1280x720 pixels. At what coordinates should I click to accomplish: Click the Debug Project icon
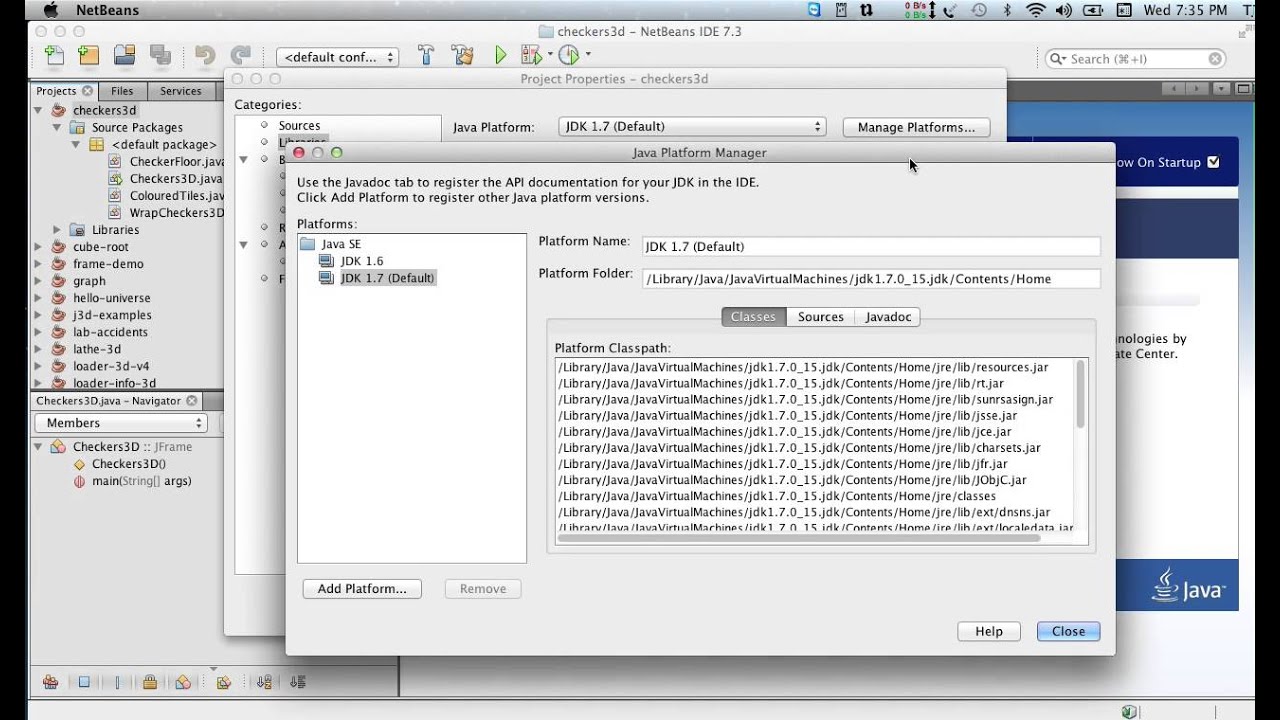(530, 56)
